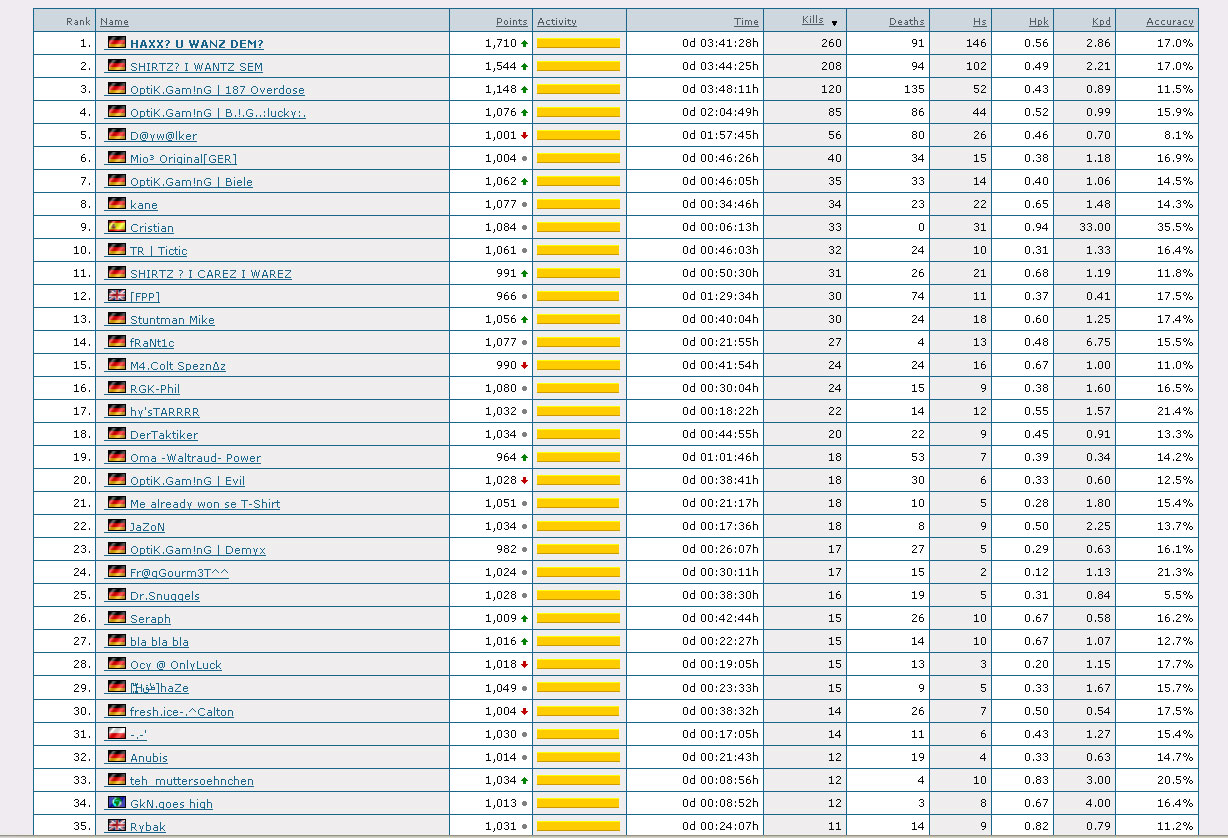Open Stuntman Mike player link
This screenshot has width=1228, height=838.
[172, 320]
